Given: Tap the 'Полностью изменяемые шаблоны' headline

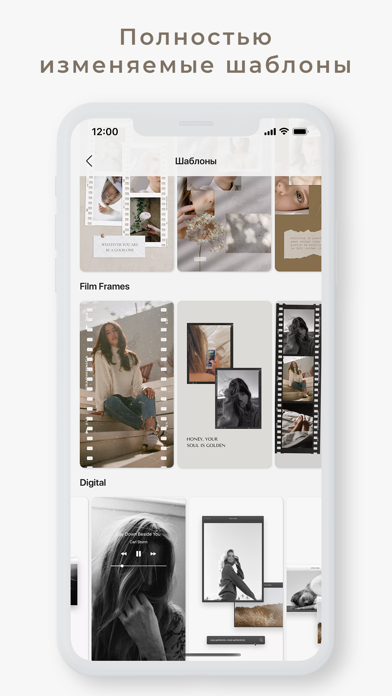Looking at the screenshot, I should [x=196, y=51].
